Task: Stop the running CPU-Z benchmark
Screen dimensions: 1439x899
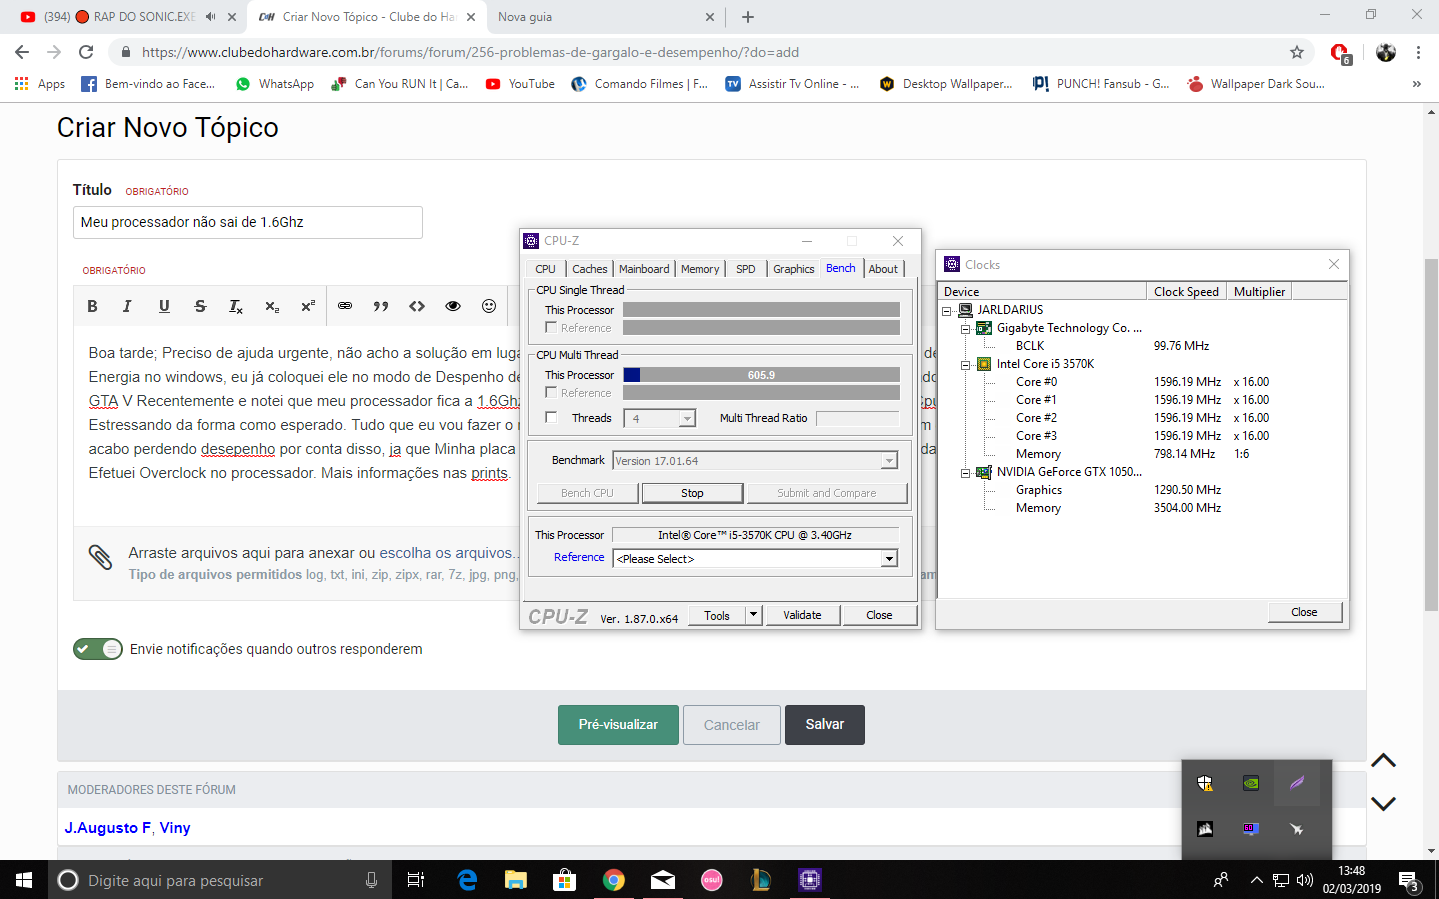Action: click(692, 493)
